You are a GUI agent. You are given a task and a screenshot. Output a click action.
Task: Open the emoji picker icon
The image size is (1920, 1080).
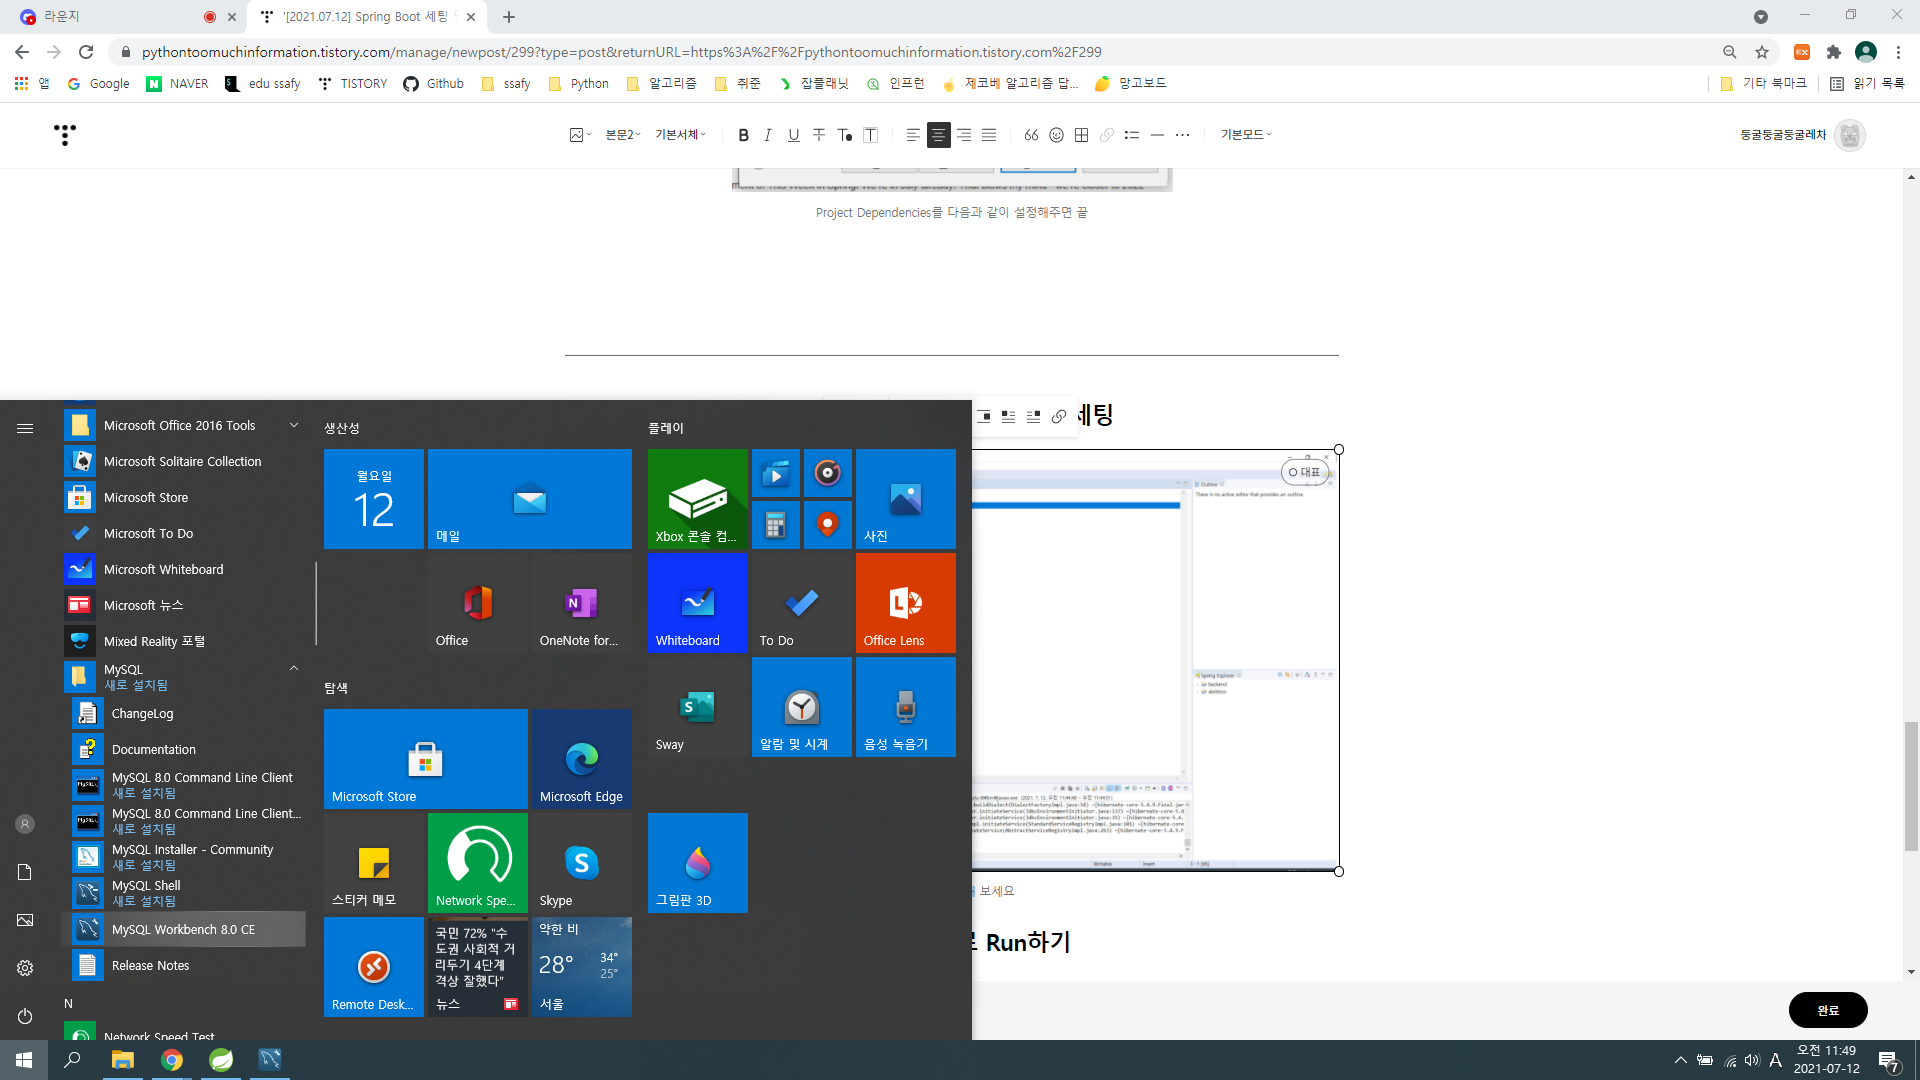click(1056, 135)
